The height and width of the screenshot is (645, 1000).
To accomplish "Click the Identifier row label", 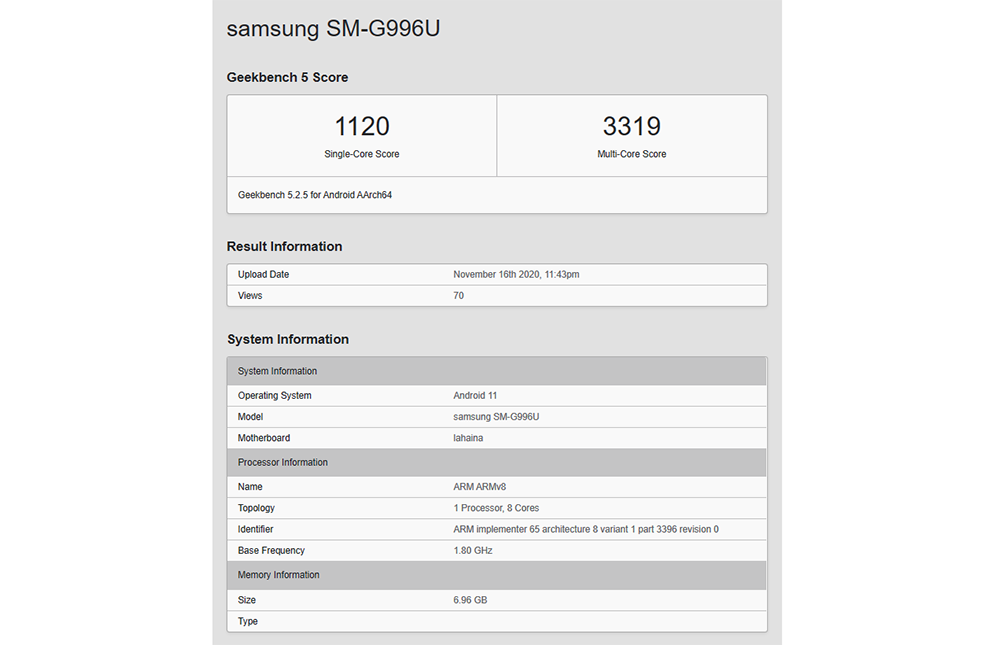I will coord(256,529).
